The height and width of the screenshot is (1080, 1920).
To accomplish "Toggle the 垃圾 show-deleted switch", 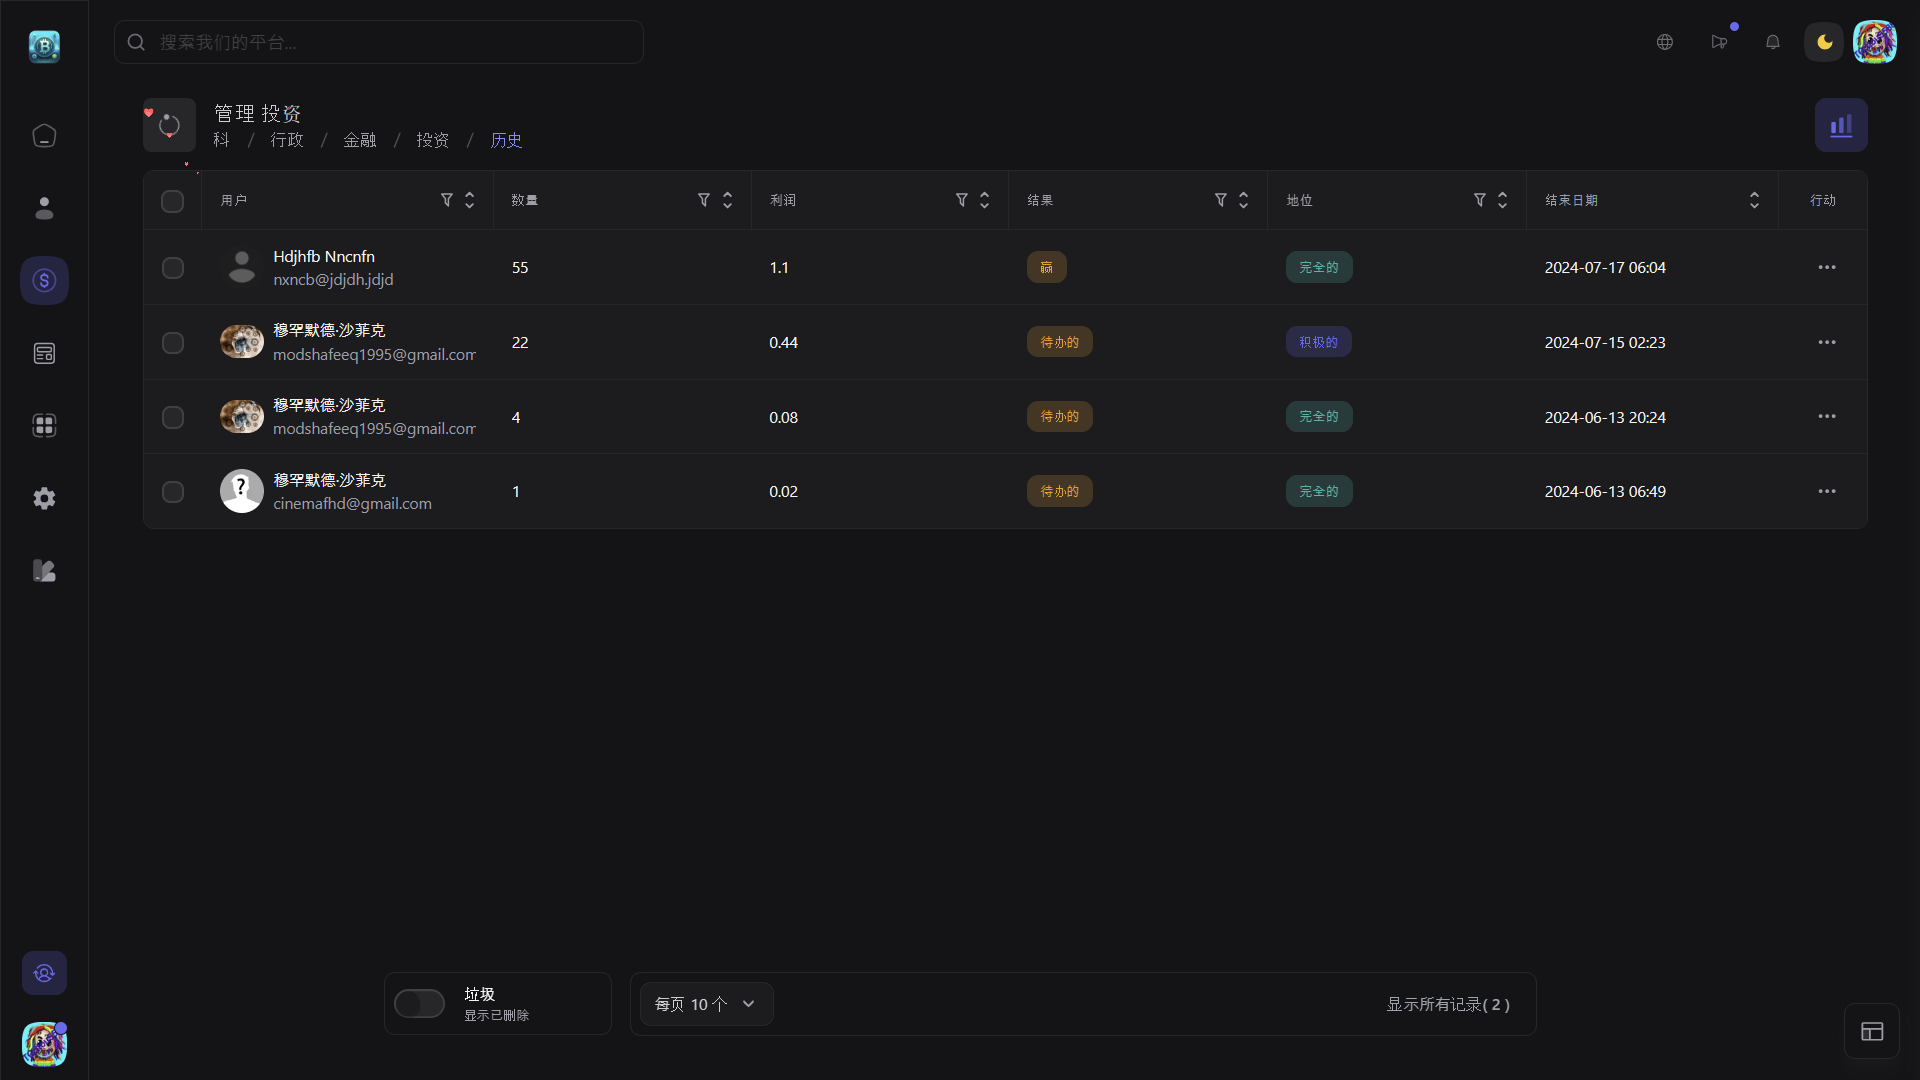I will 419,1003.
